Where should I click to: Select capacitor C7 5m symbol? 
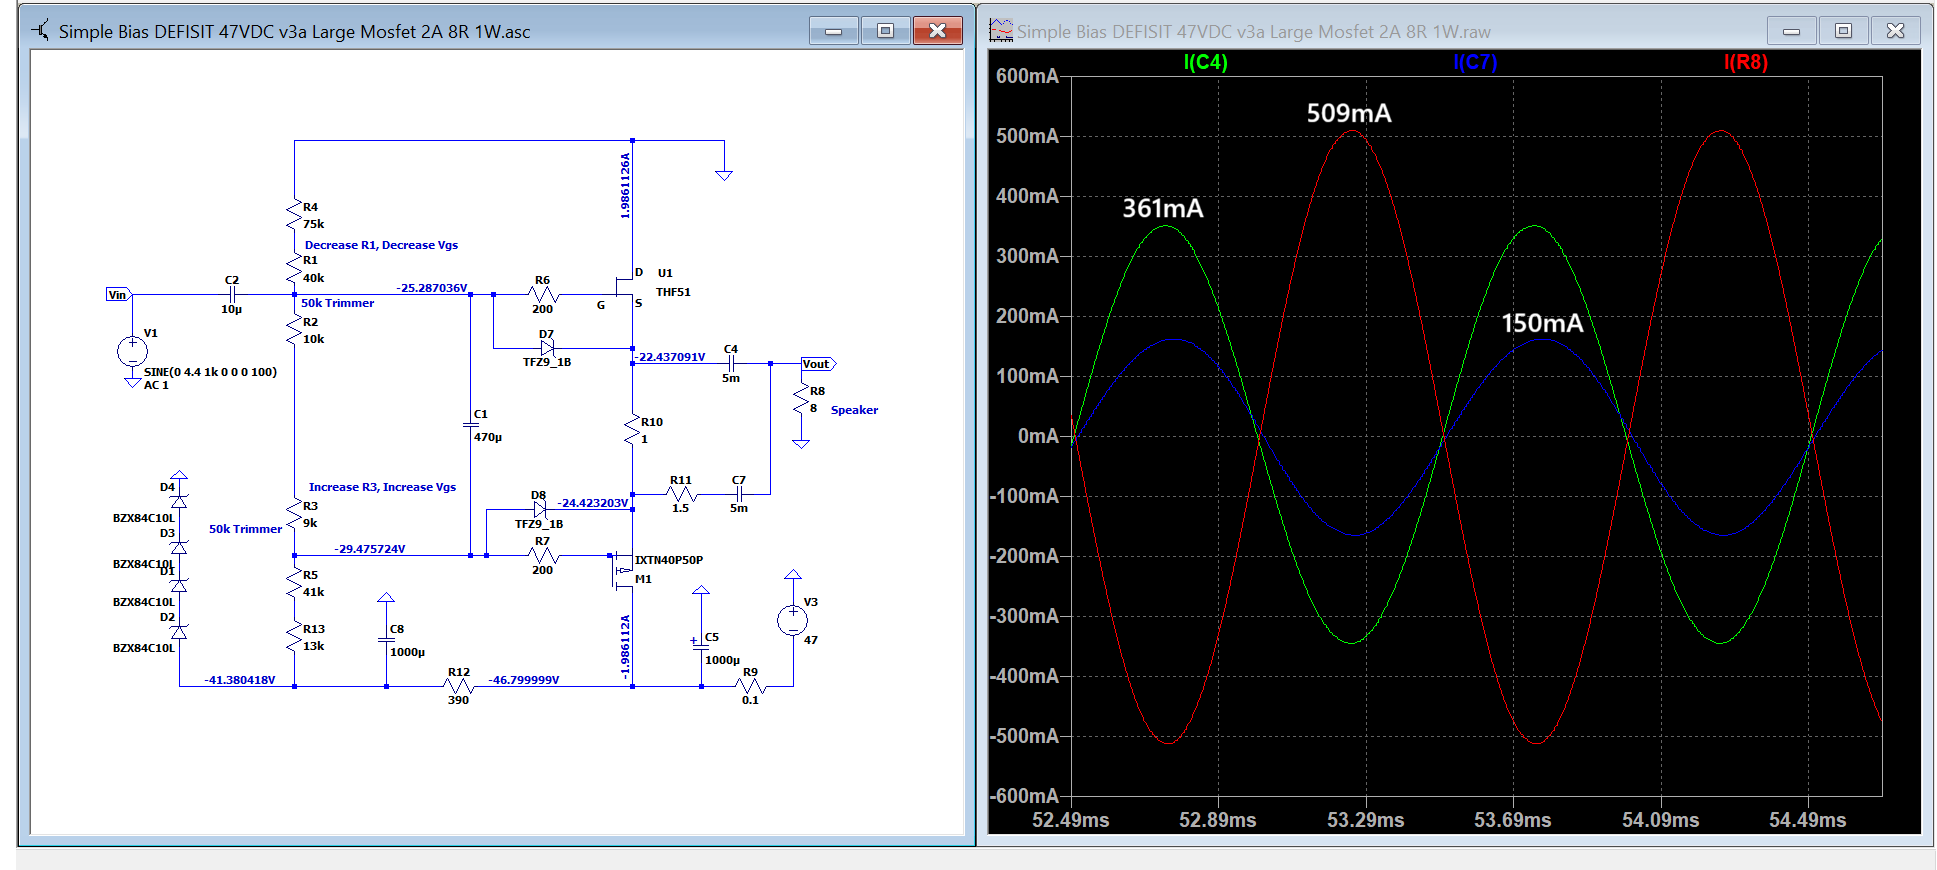click(x=738, y=494)
